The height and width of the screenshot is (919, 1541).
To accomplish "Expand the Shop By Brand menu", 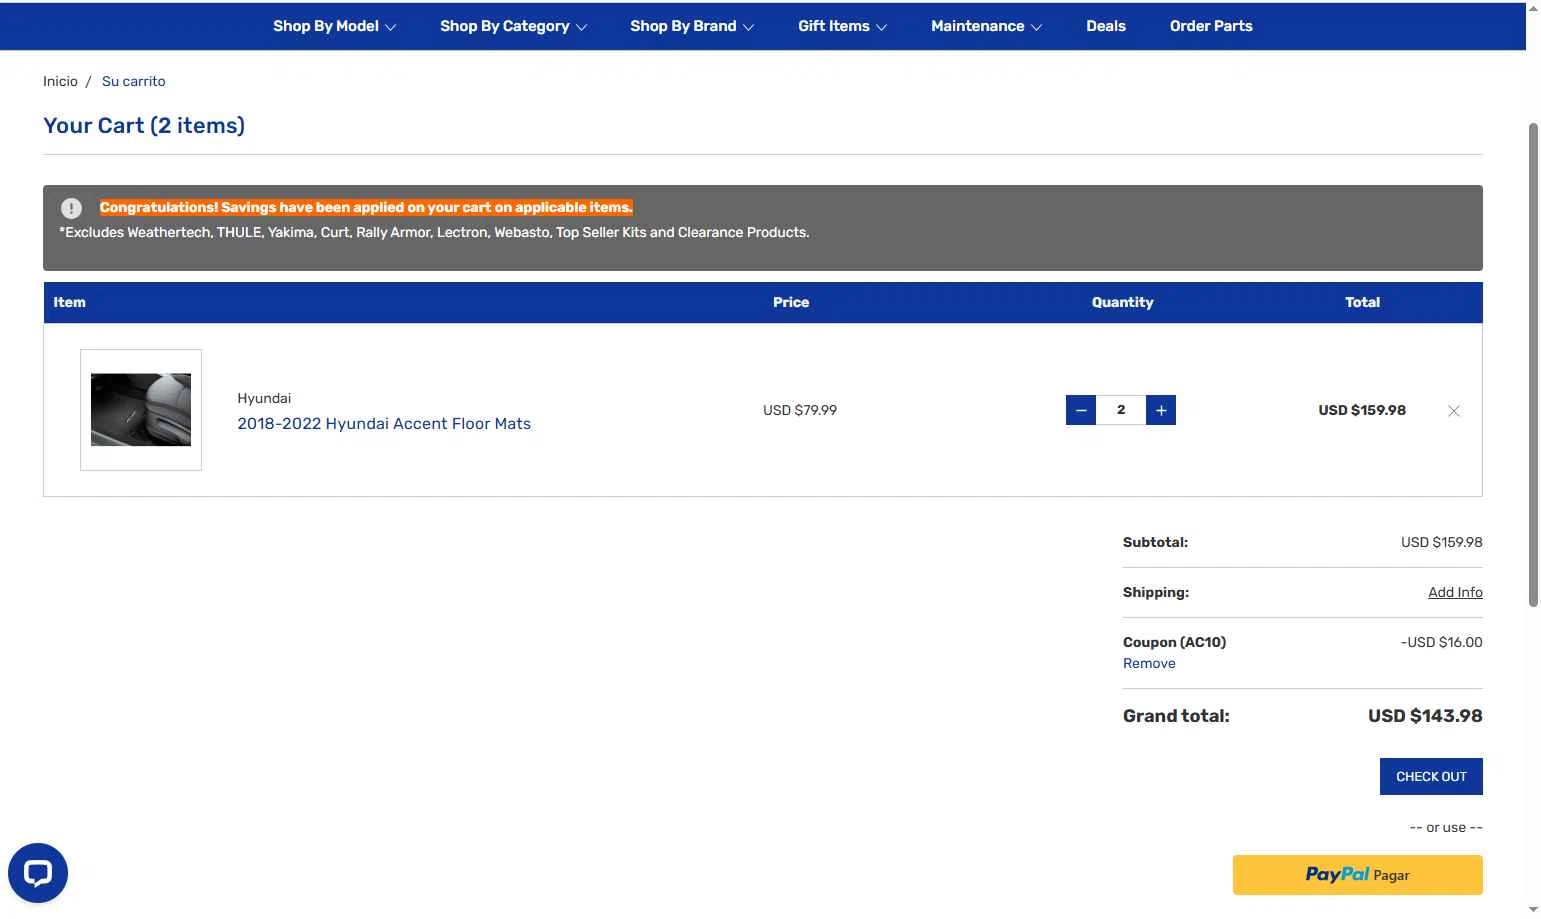I will pos(691,26).
